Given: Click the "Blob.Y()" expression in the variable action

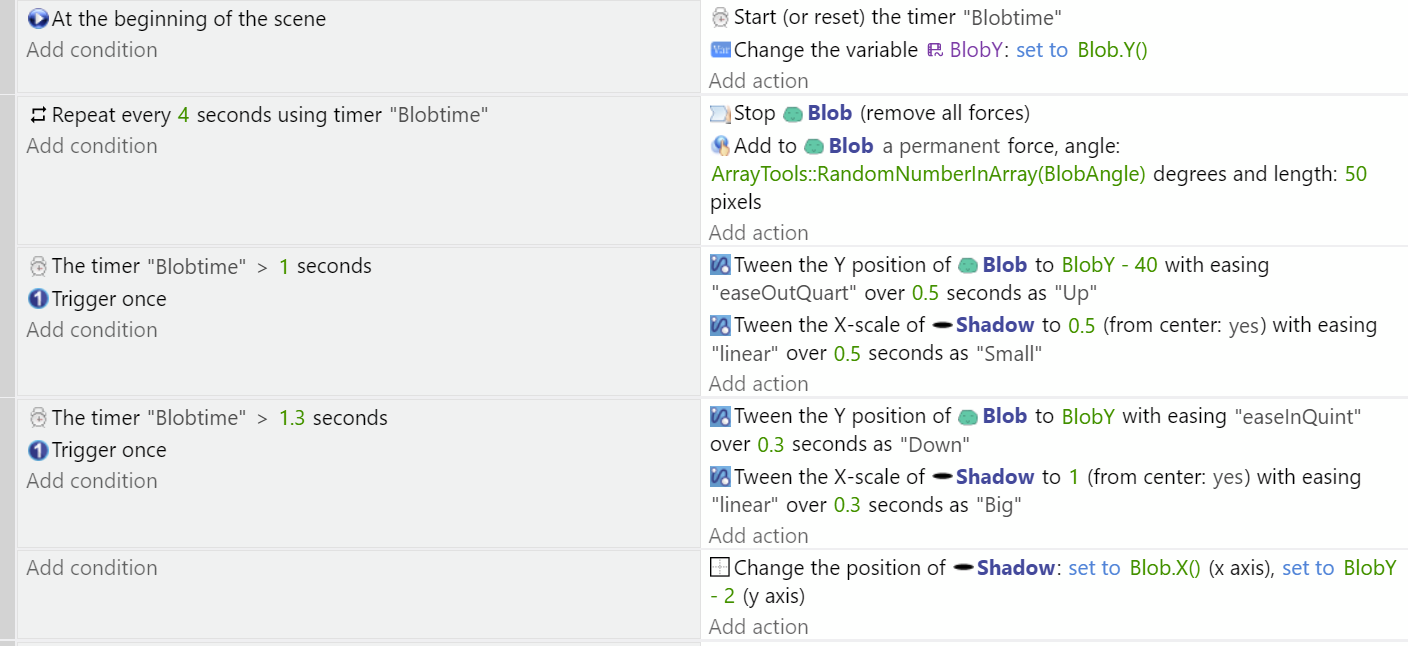Looking at the screenshot, I should pyautogui.click(x=1112, y=50).
